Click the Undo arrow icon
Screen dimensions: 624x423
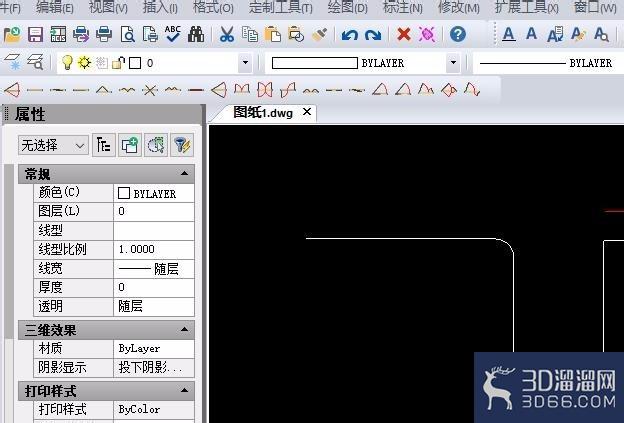tap(350, 35)
